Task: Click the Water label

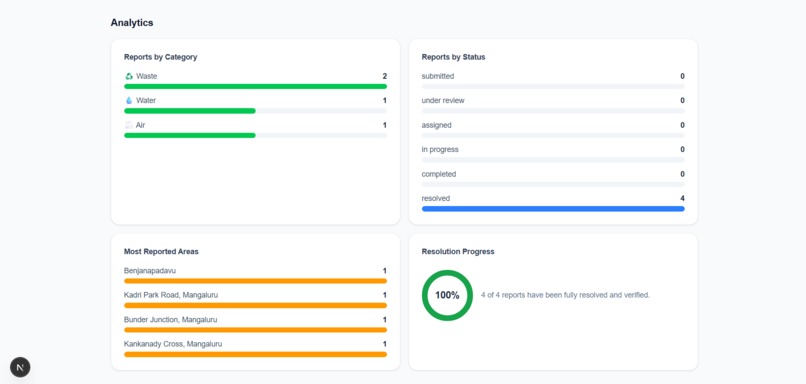Action: click(x=146, y=100)
